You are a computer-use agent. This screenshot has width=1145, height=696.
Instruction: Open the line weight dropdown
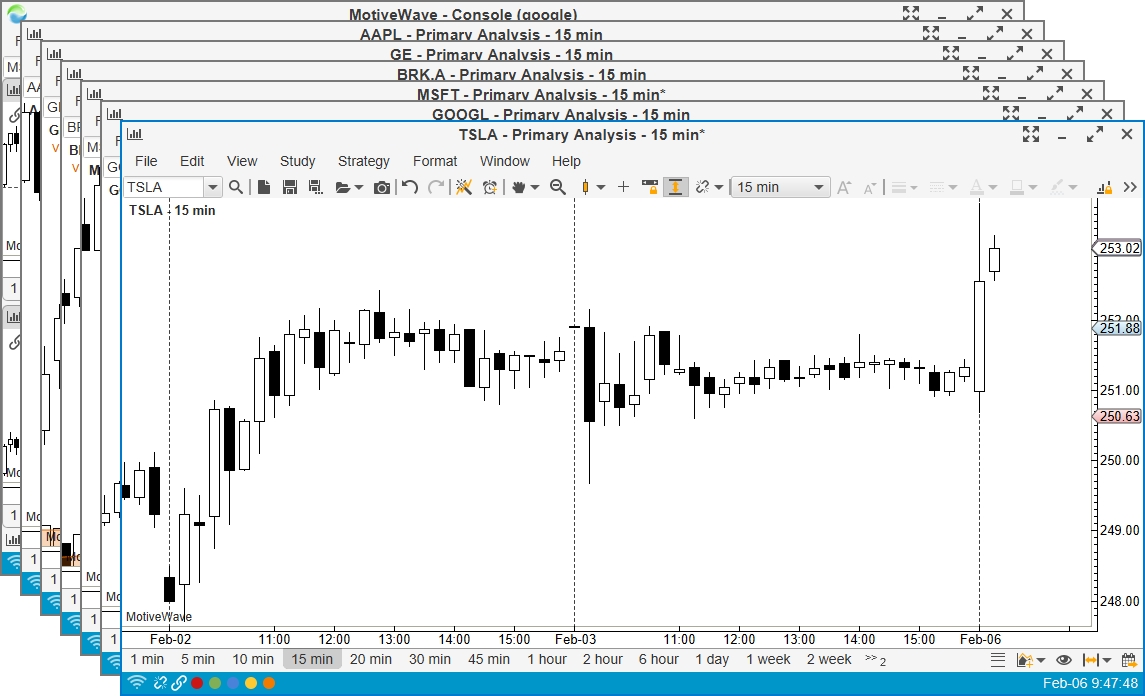(x=903, y=188)
